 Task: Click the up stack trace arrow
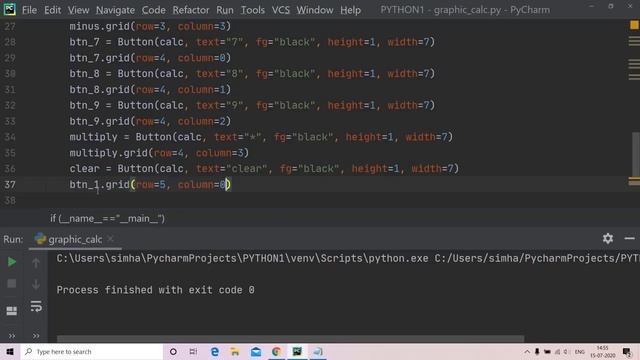coord(36,263)
